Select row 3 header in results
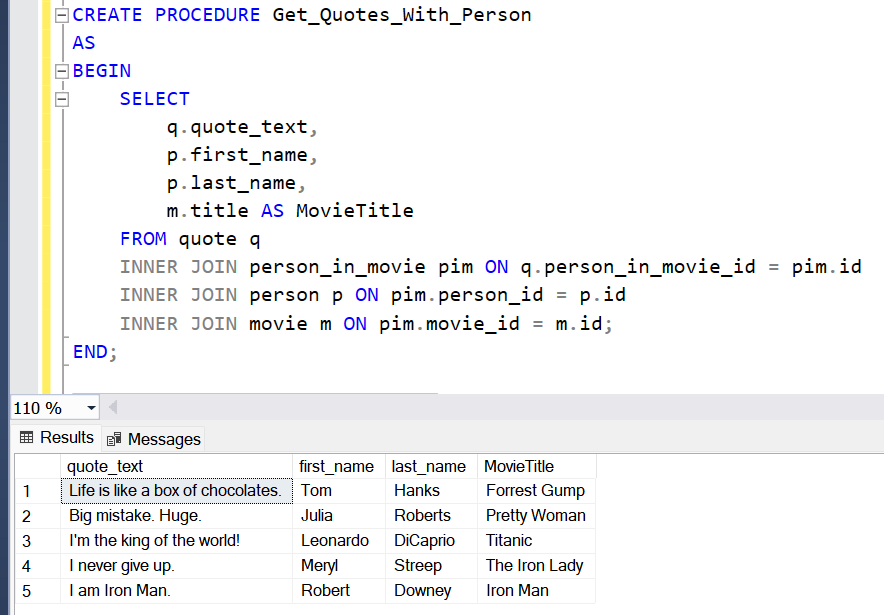The image size is (884, 615). pyautogui.click(x=38, y=541)
